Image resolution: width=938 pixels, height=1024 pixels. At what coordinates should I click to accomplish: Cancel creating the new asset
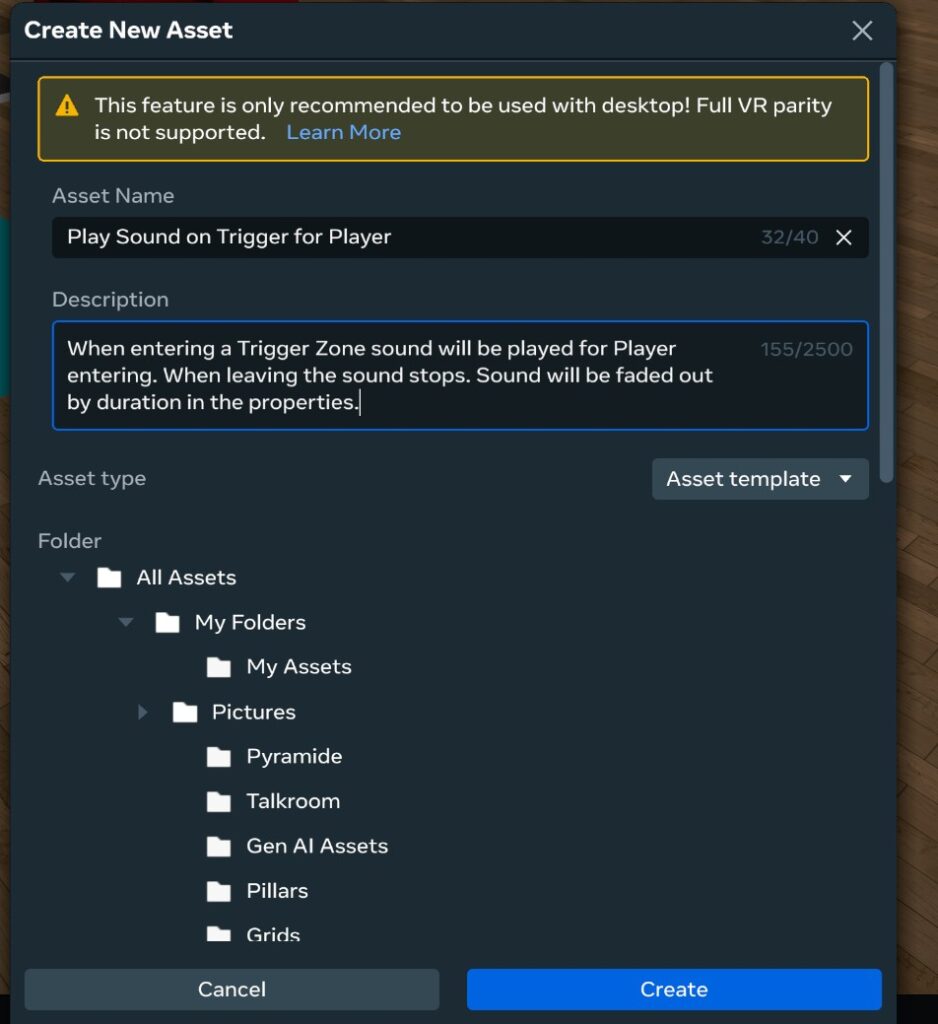[232, 989]
